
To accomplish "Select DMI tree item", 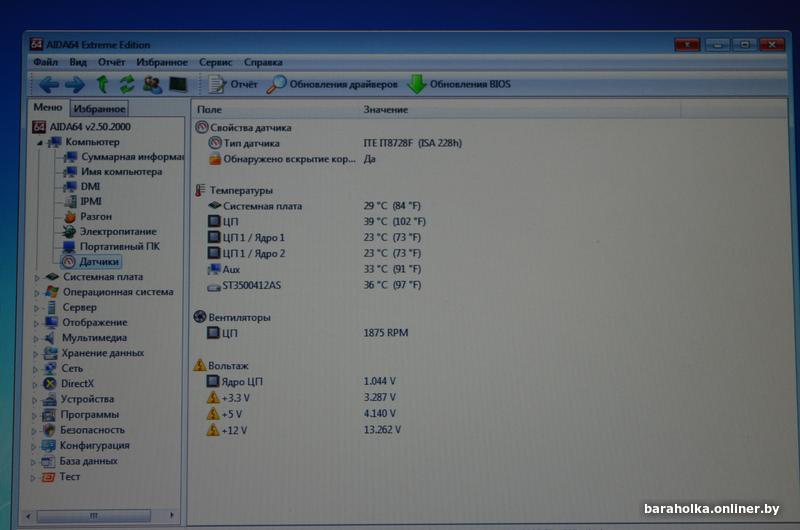I will (83, 187).
